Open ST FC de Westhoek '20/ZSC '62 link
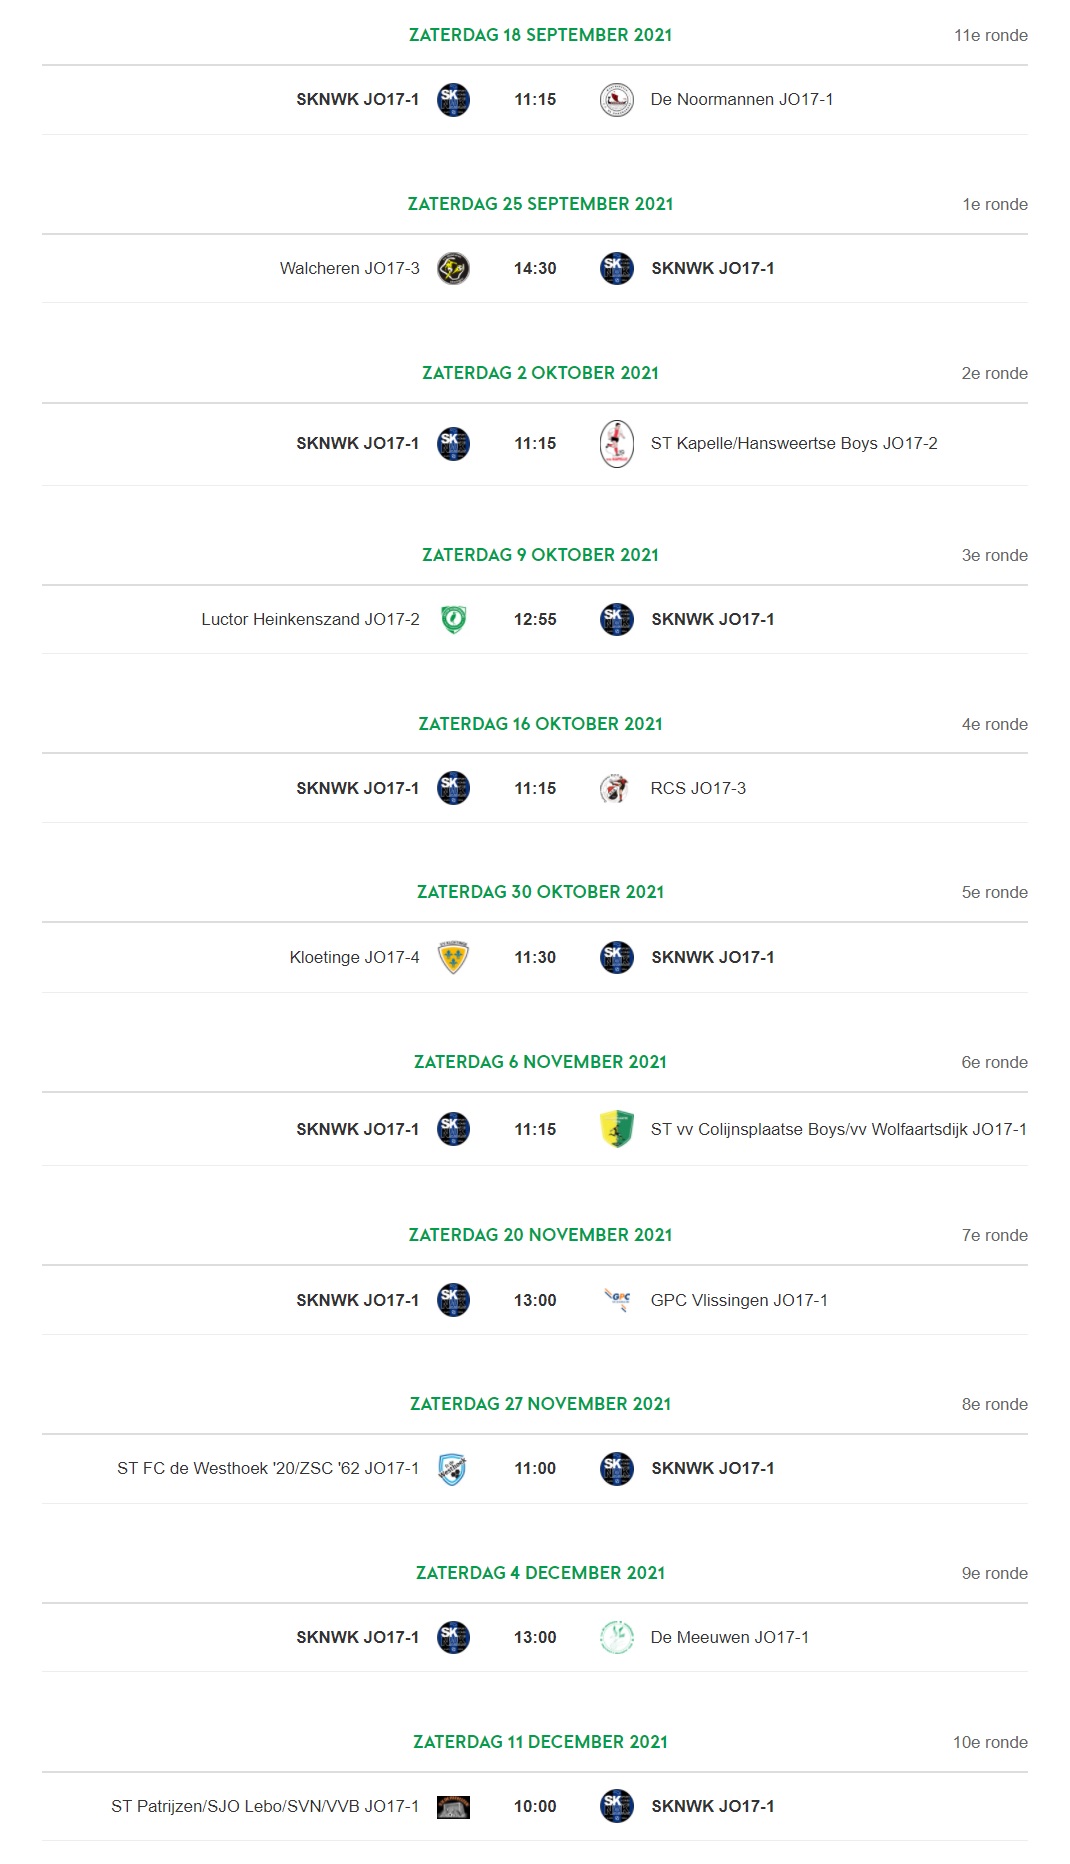The image size is (1070, 1864). [268, 1469]
